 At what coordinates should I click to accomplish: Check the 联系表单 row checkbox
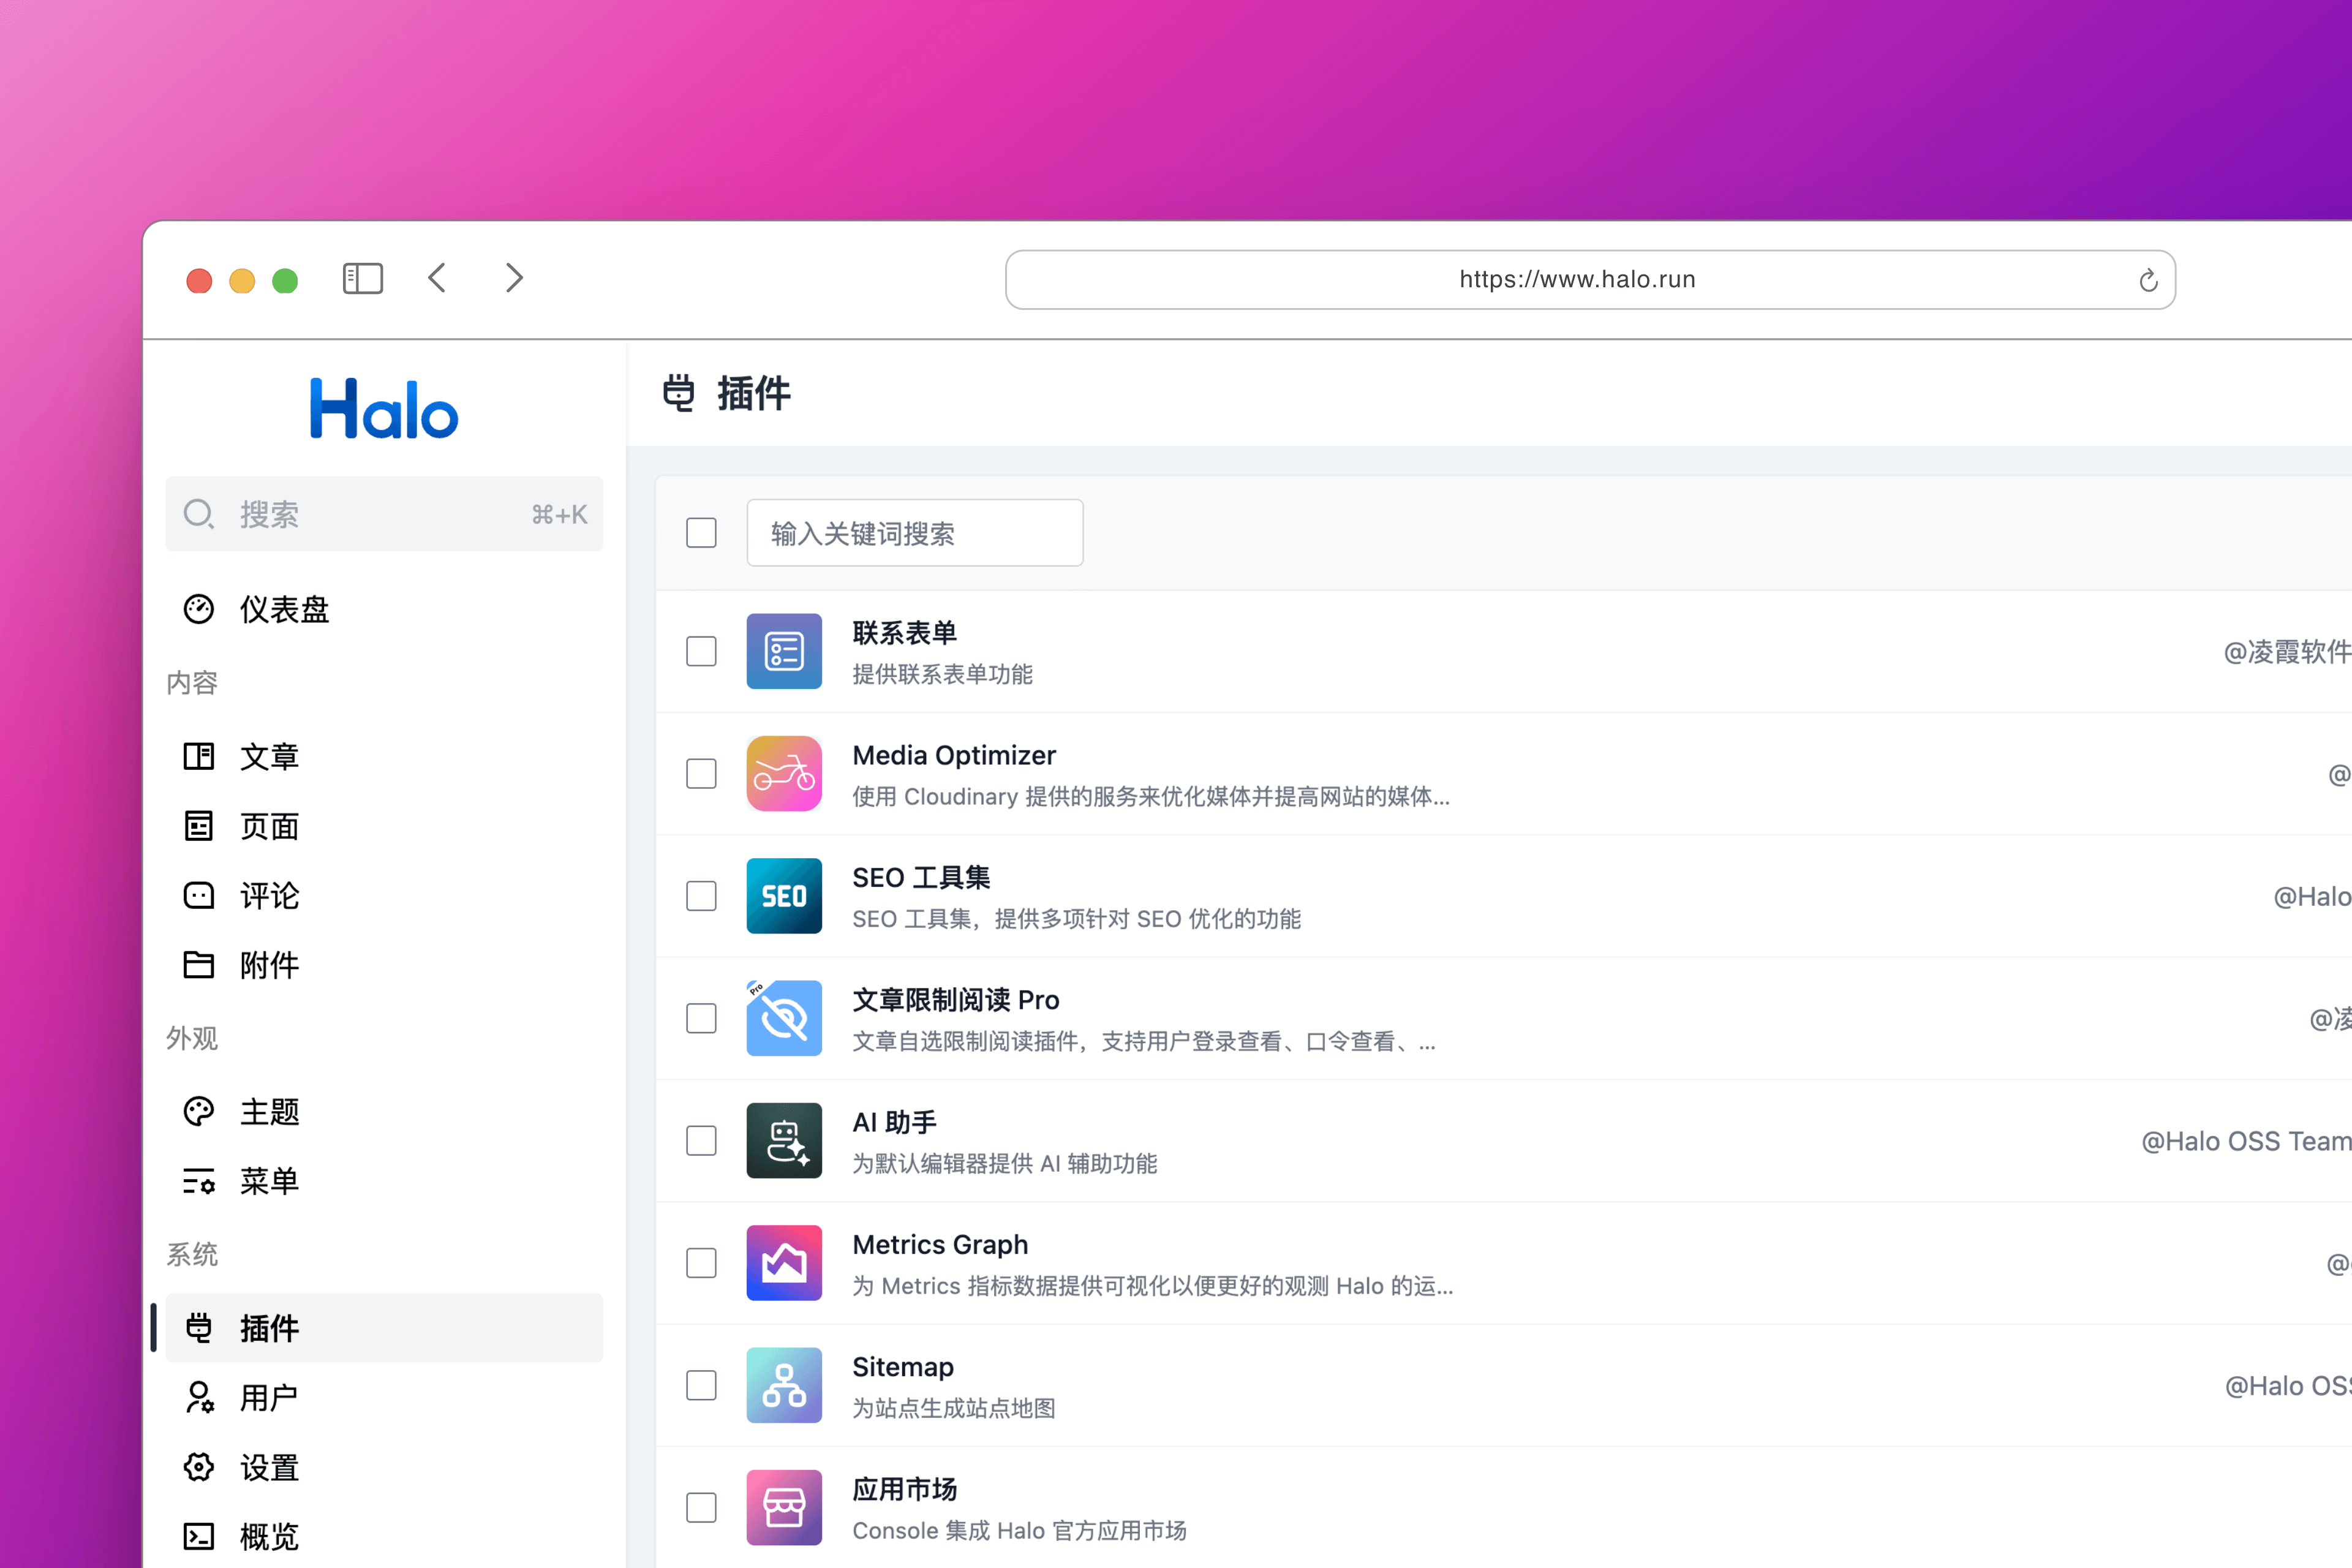(701, 651)
